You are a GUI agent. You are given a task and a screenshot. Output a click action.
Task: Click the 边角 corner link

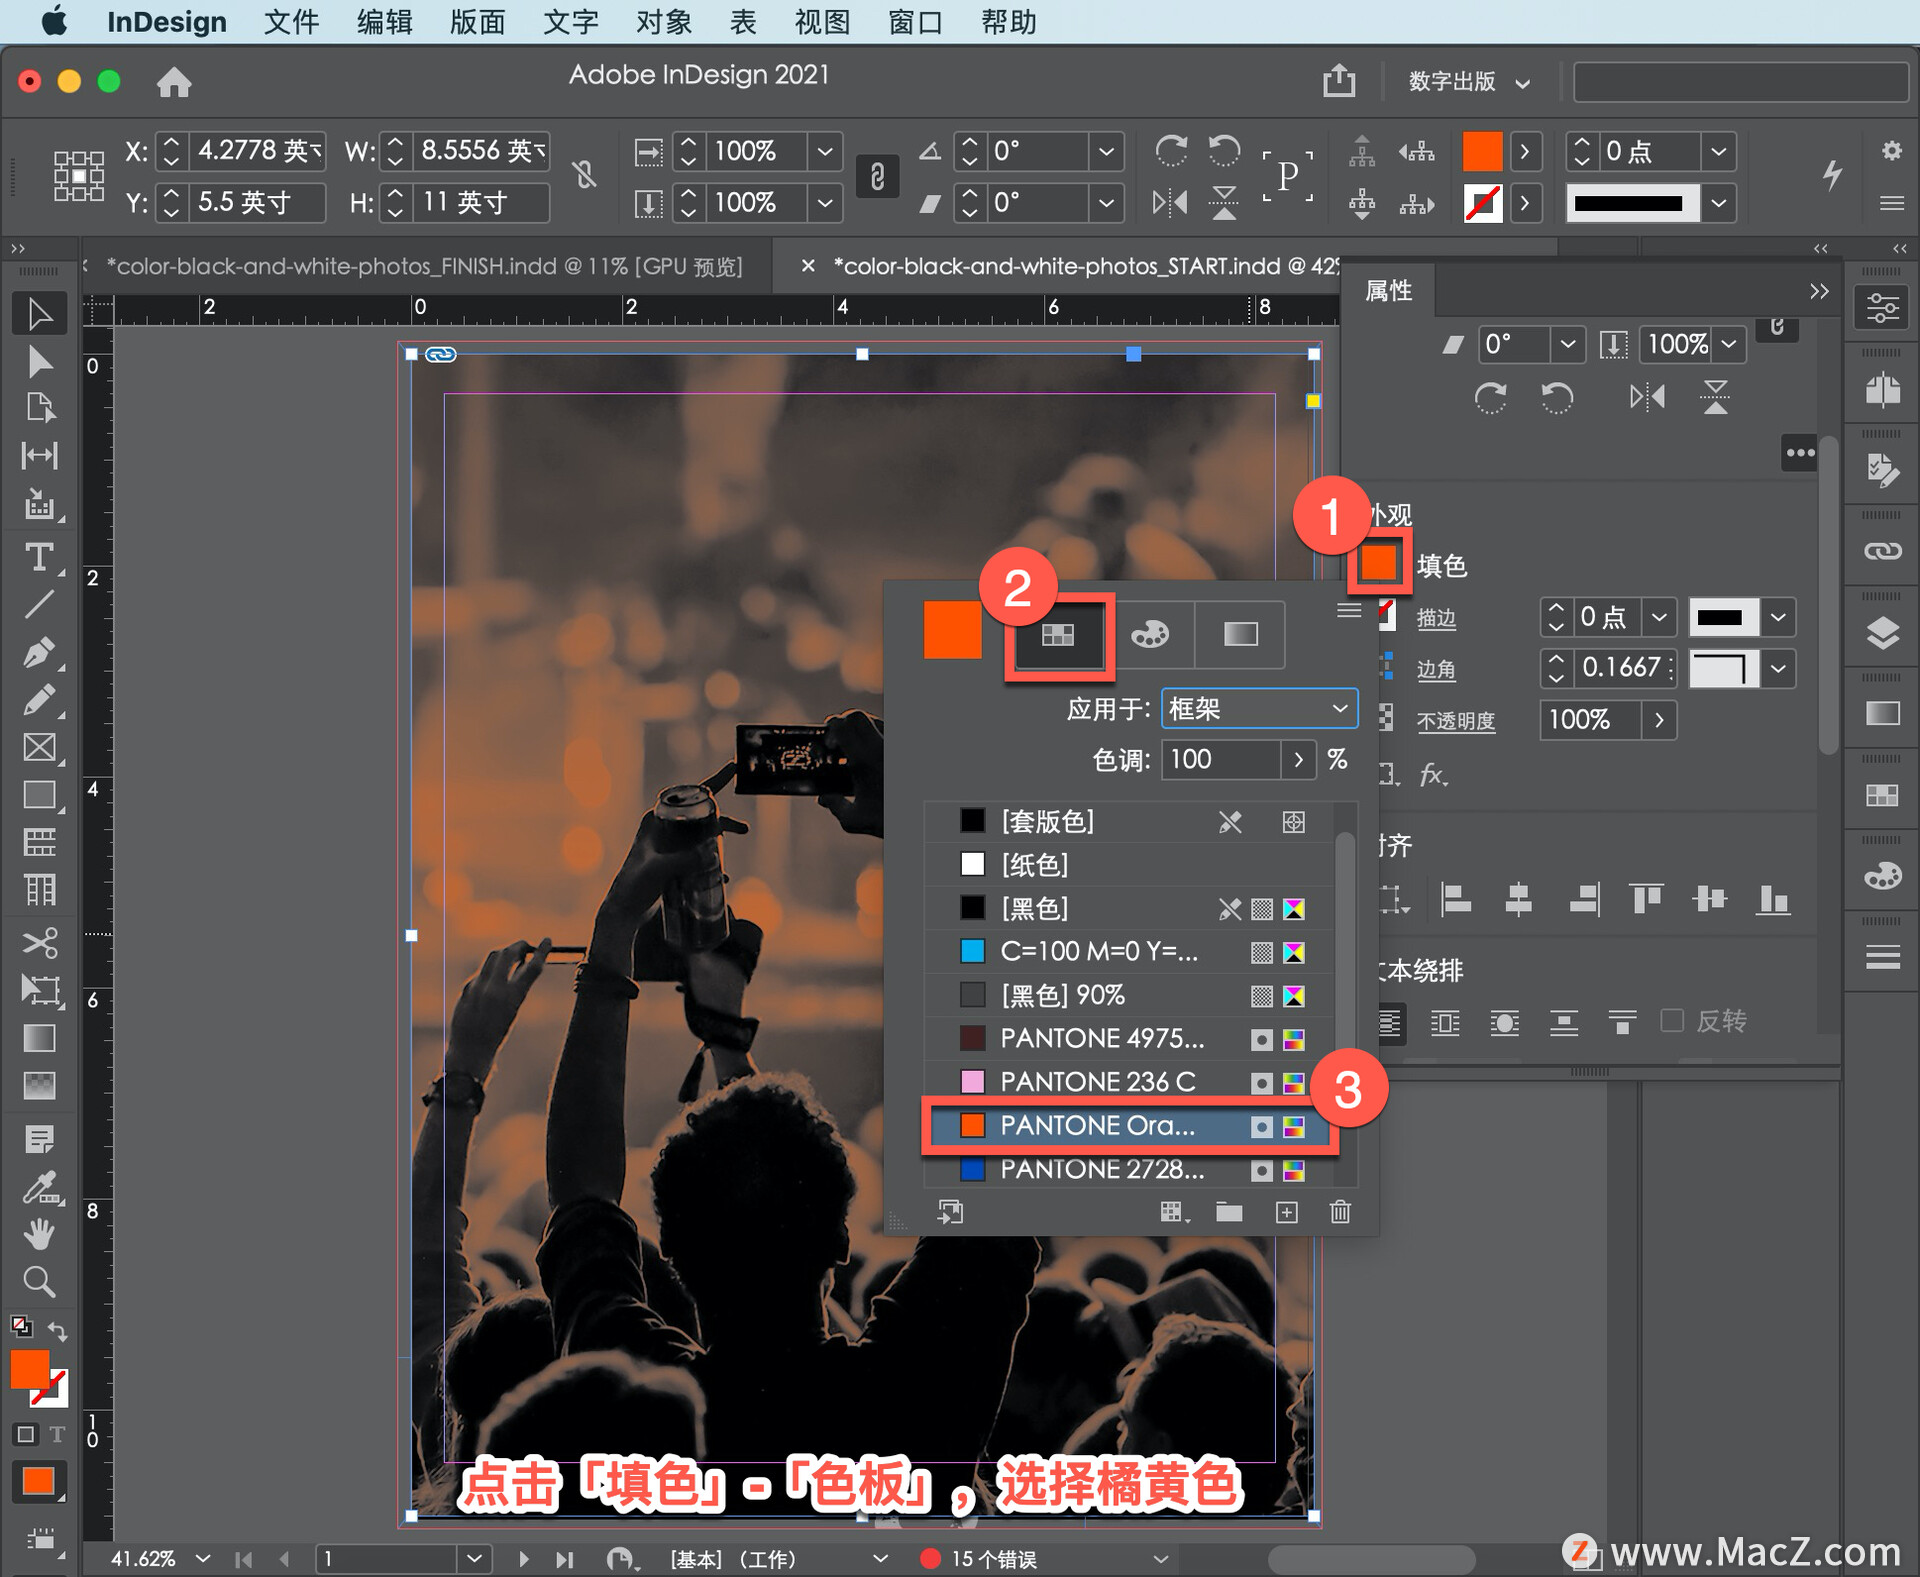(x=1436, y=669)
